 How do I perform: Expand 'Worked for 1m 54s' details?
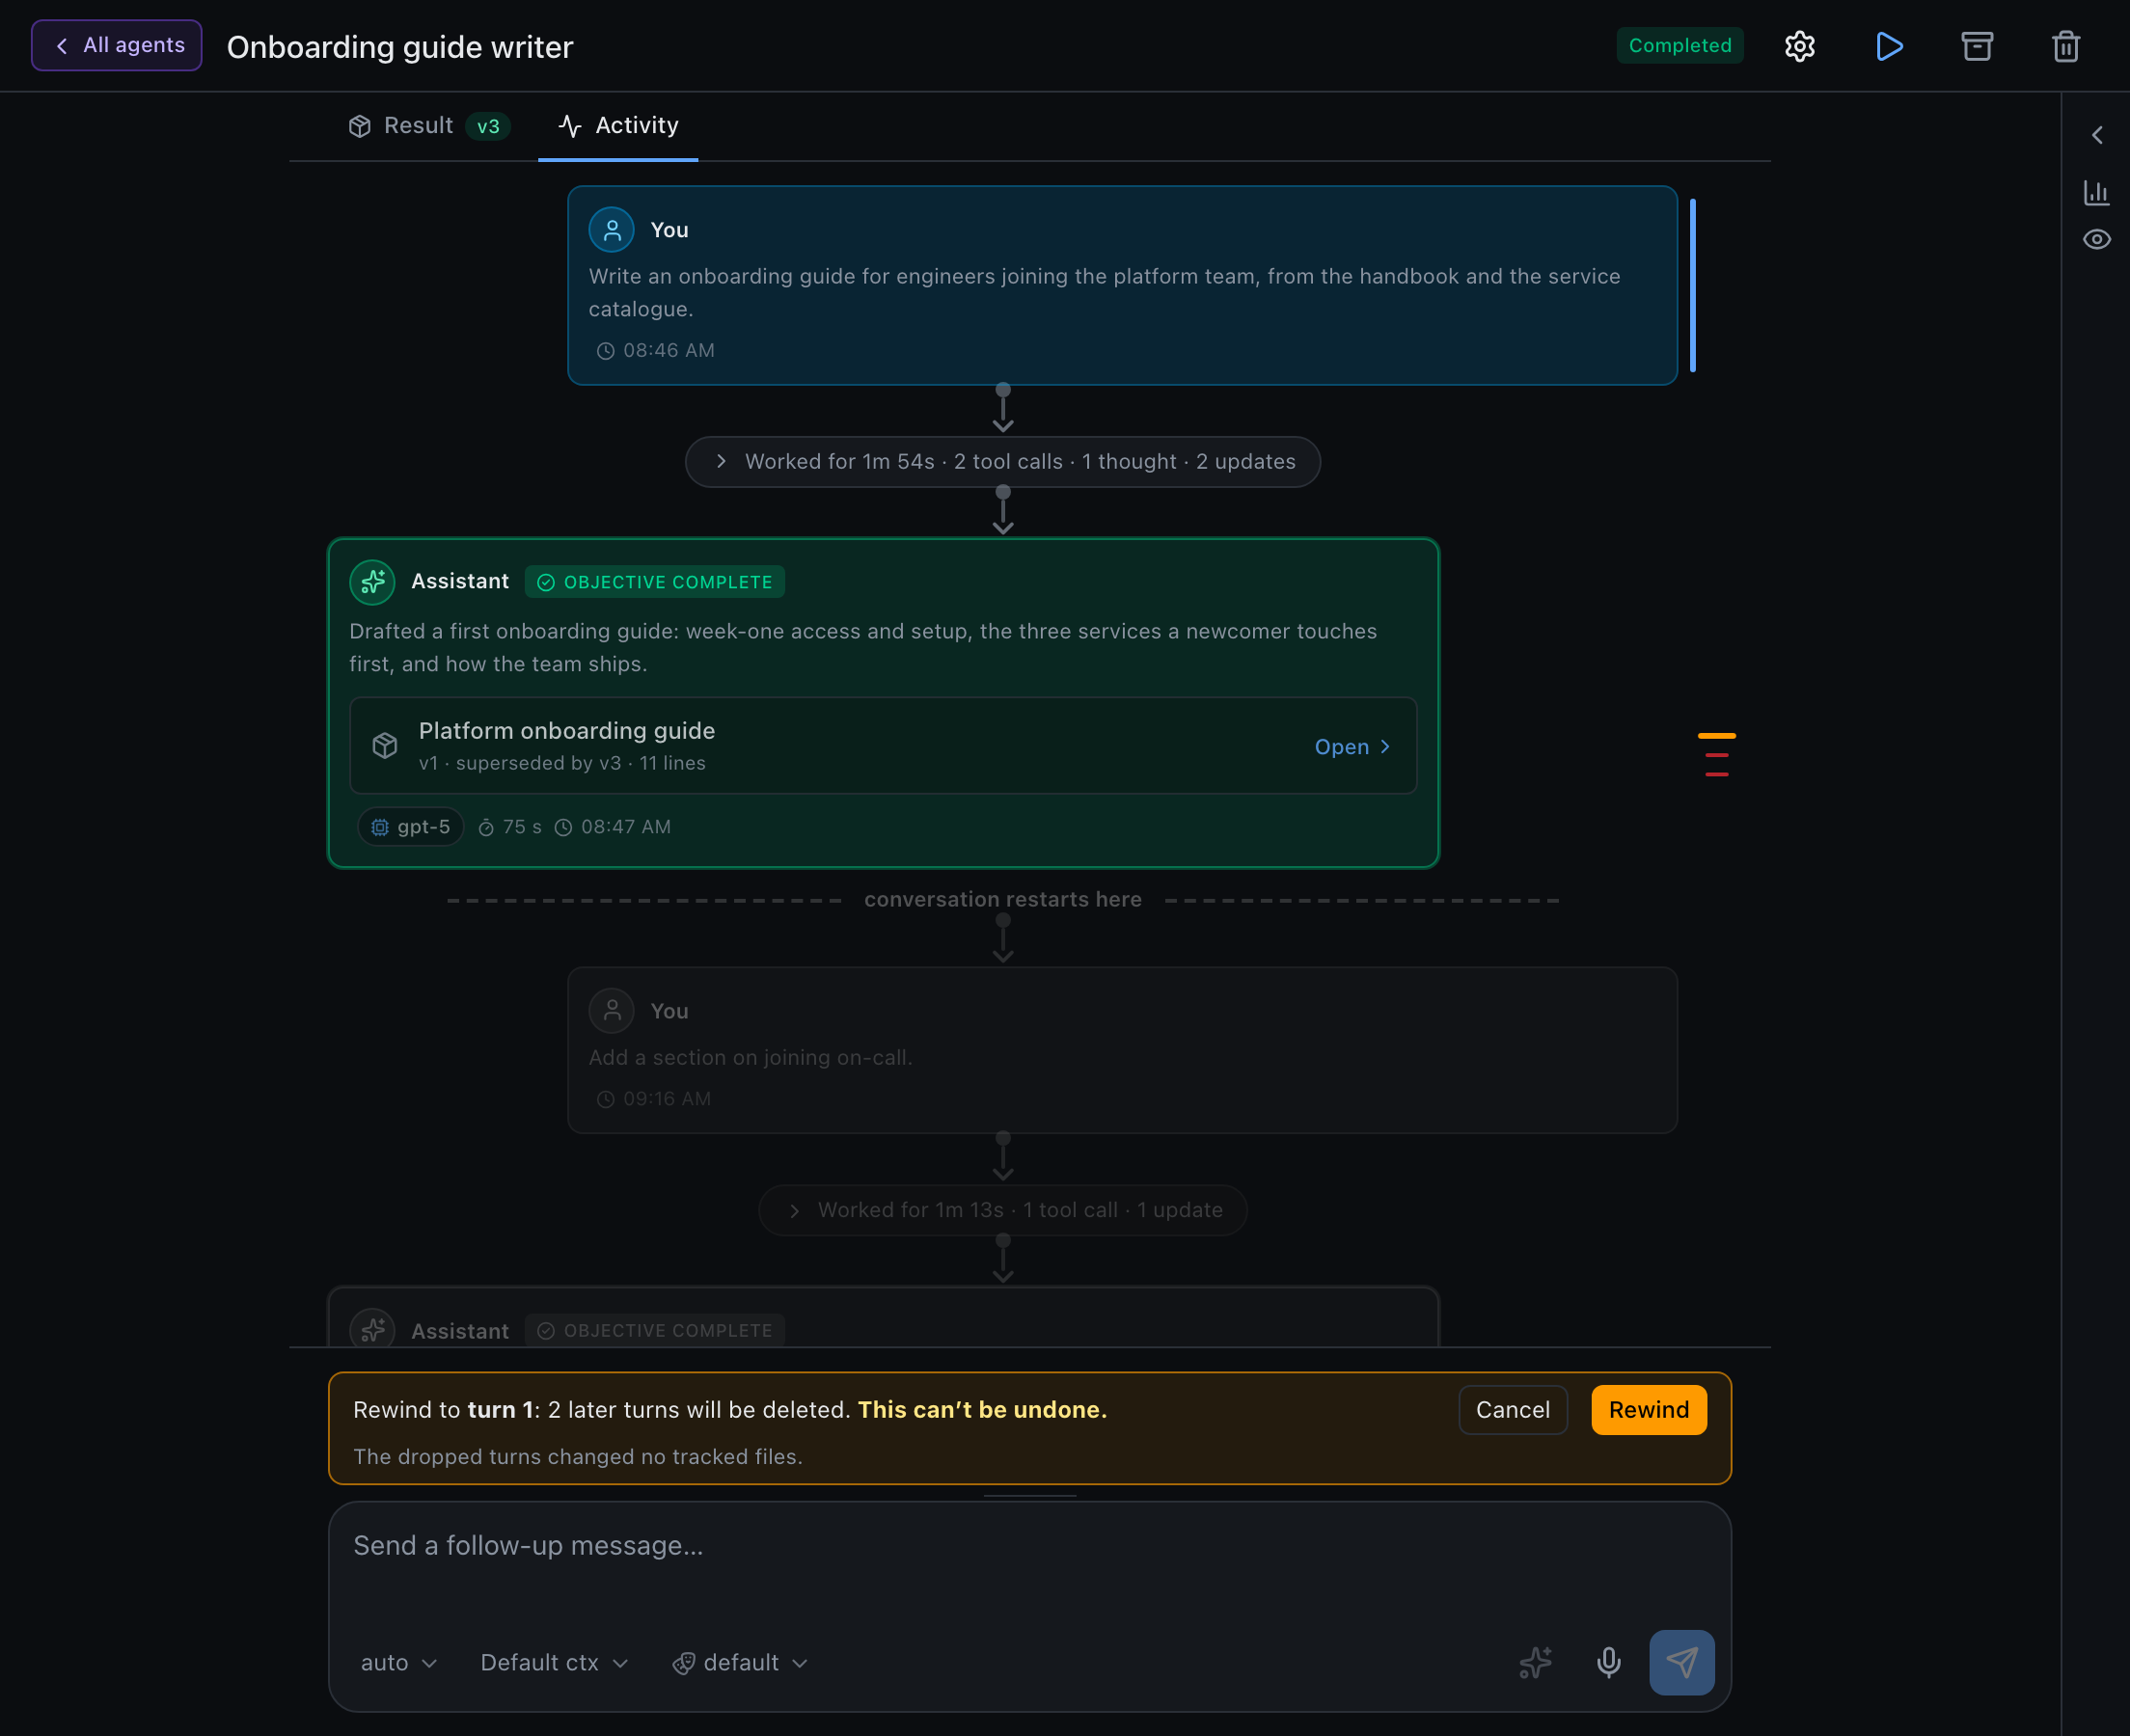click(1002, 462)
